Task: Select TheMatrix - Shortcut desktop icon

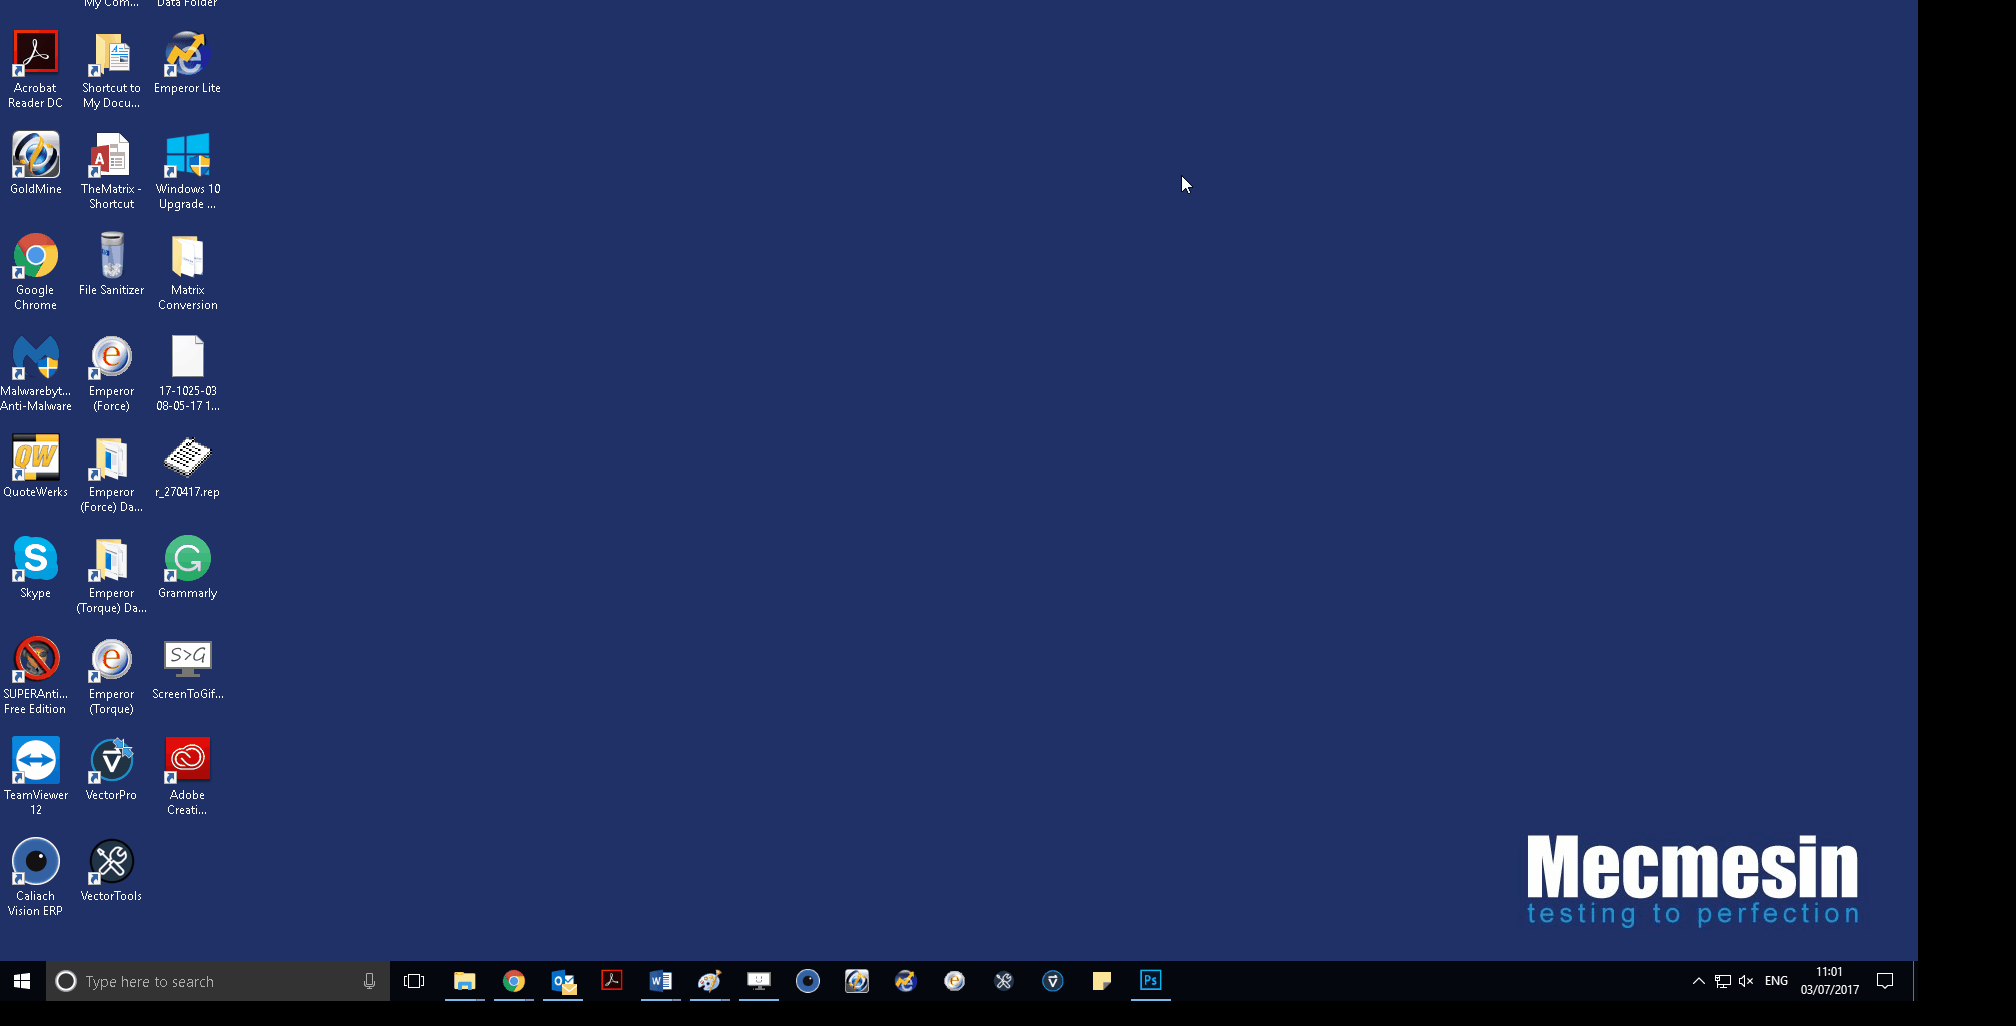Action: click(111, 170)
